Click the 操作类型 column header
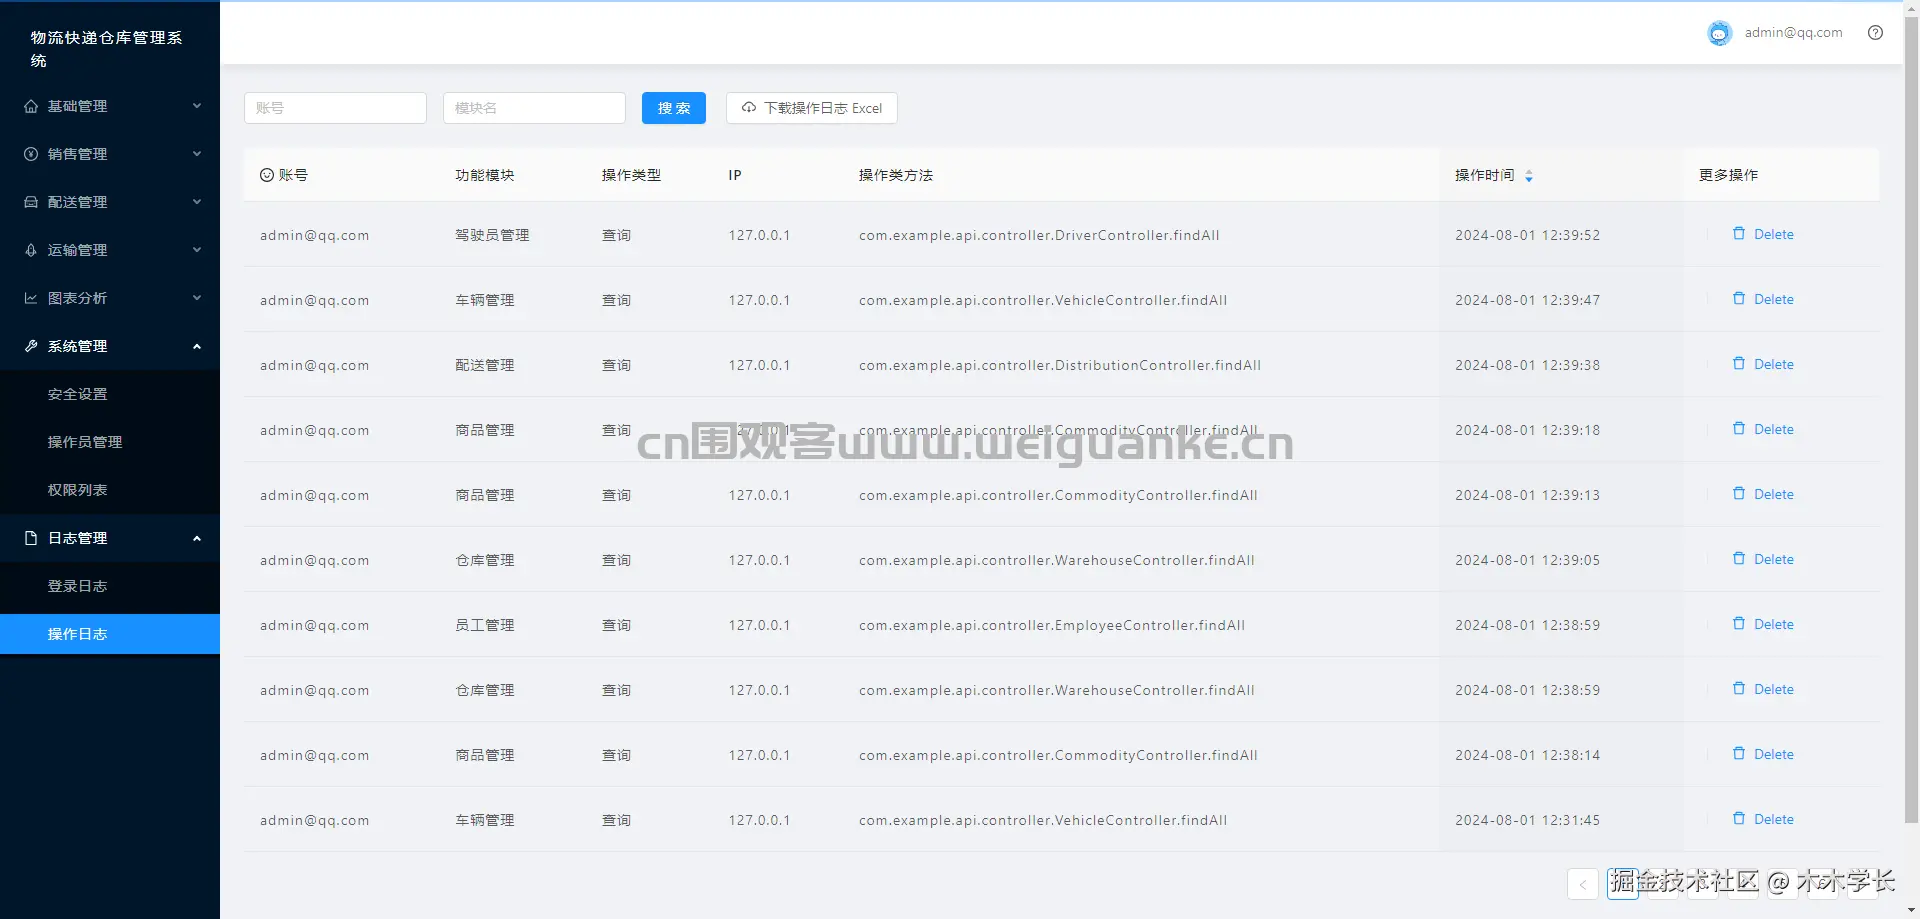 click(x=631, y=175)
